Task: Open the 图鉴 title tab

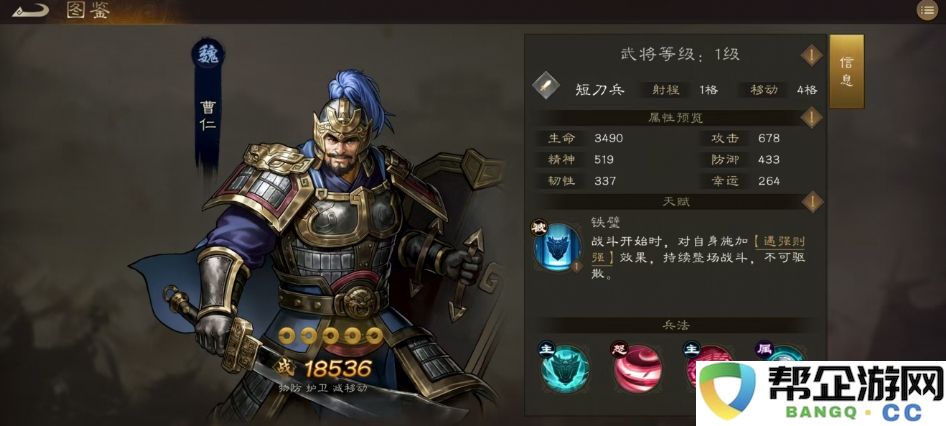Action: [87, 11]
